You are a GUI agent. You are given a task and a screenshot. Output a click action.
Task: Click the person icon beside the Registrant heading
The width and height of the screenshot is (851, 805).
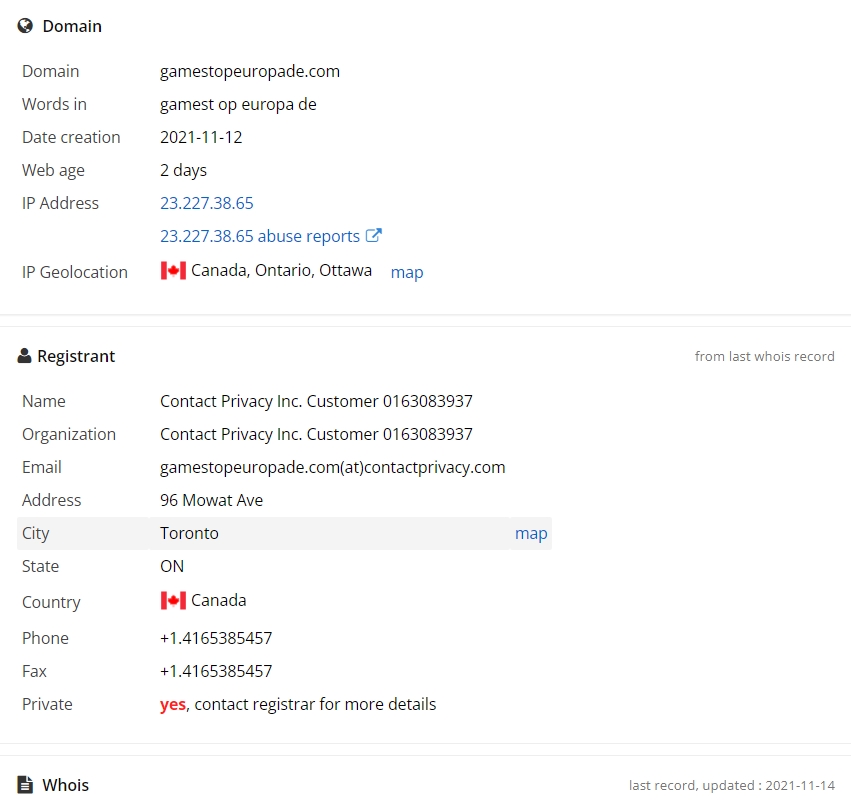click(24, 356)
